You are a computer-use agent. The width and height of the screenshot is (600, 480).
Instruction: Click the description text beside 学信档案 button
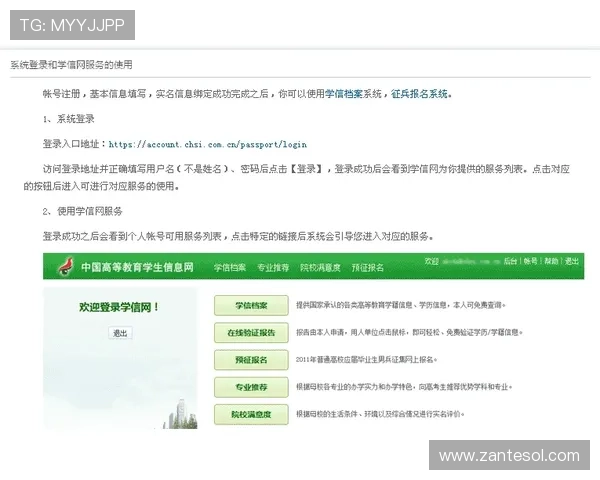(401, 305)
